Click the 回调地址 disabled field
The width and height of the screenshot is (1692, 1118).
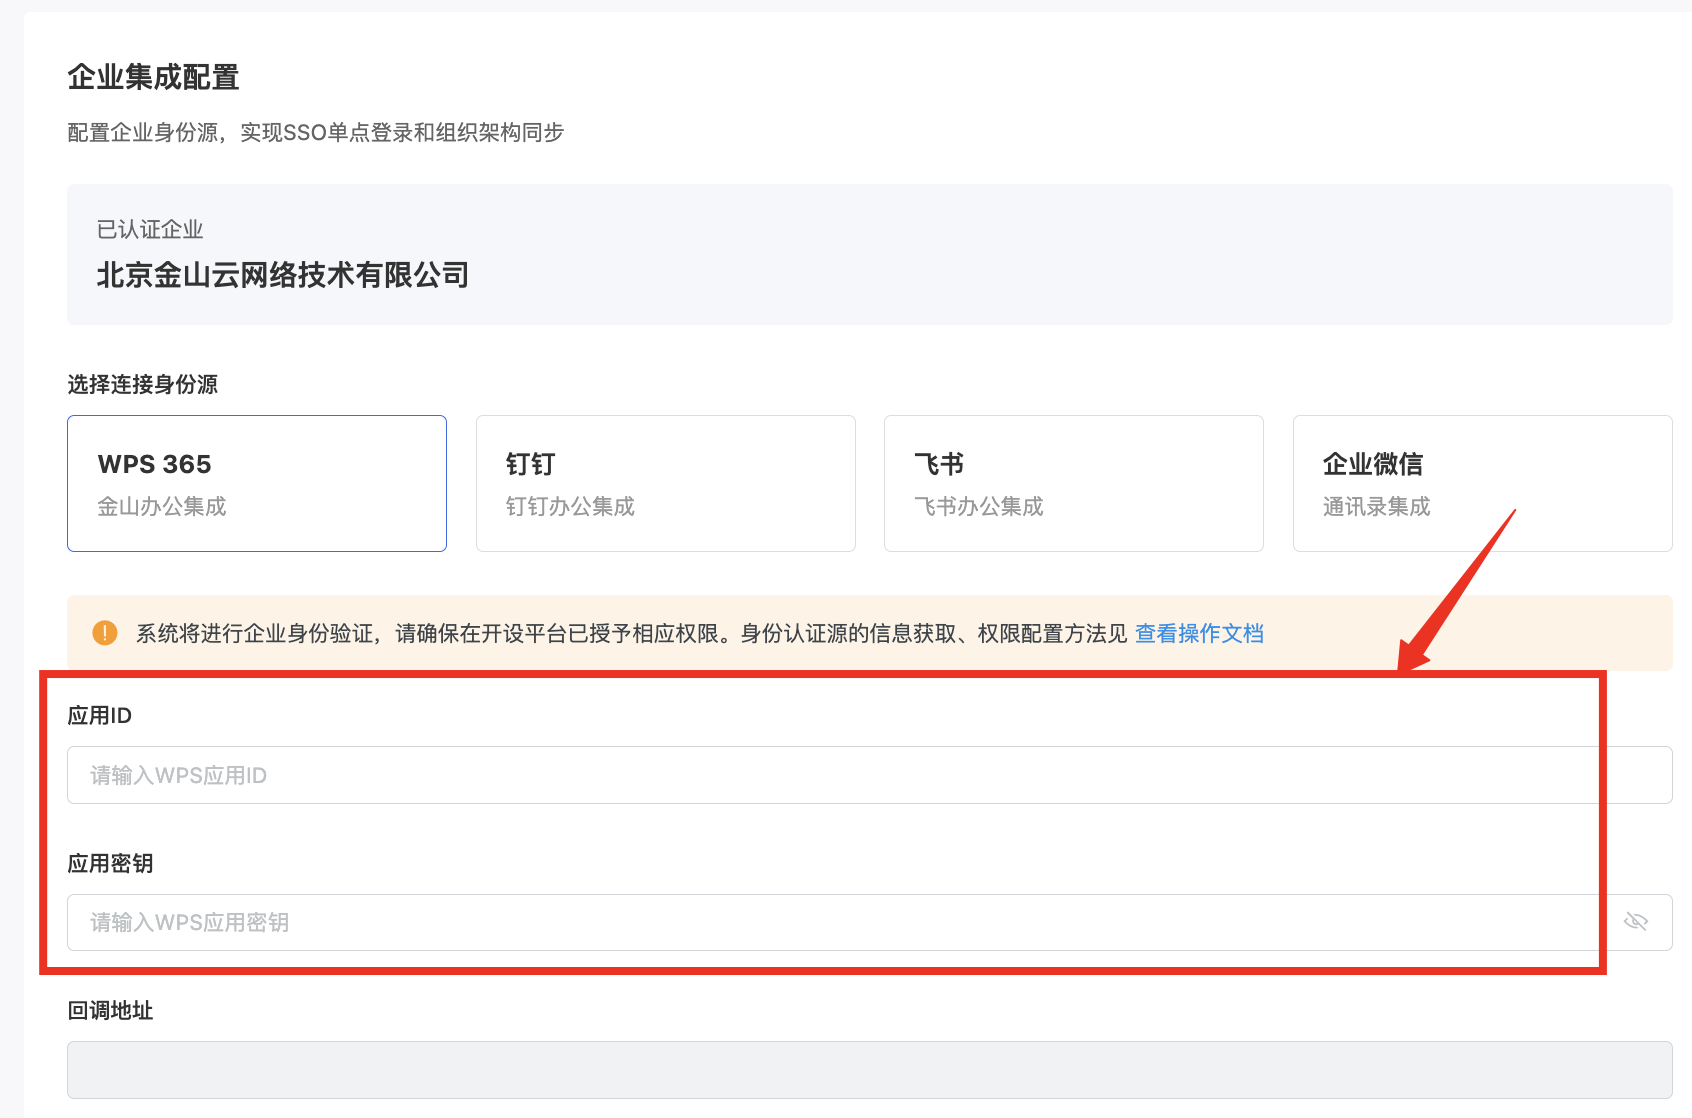[870, 1070]
